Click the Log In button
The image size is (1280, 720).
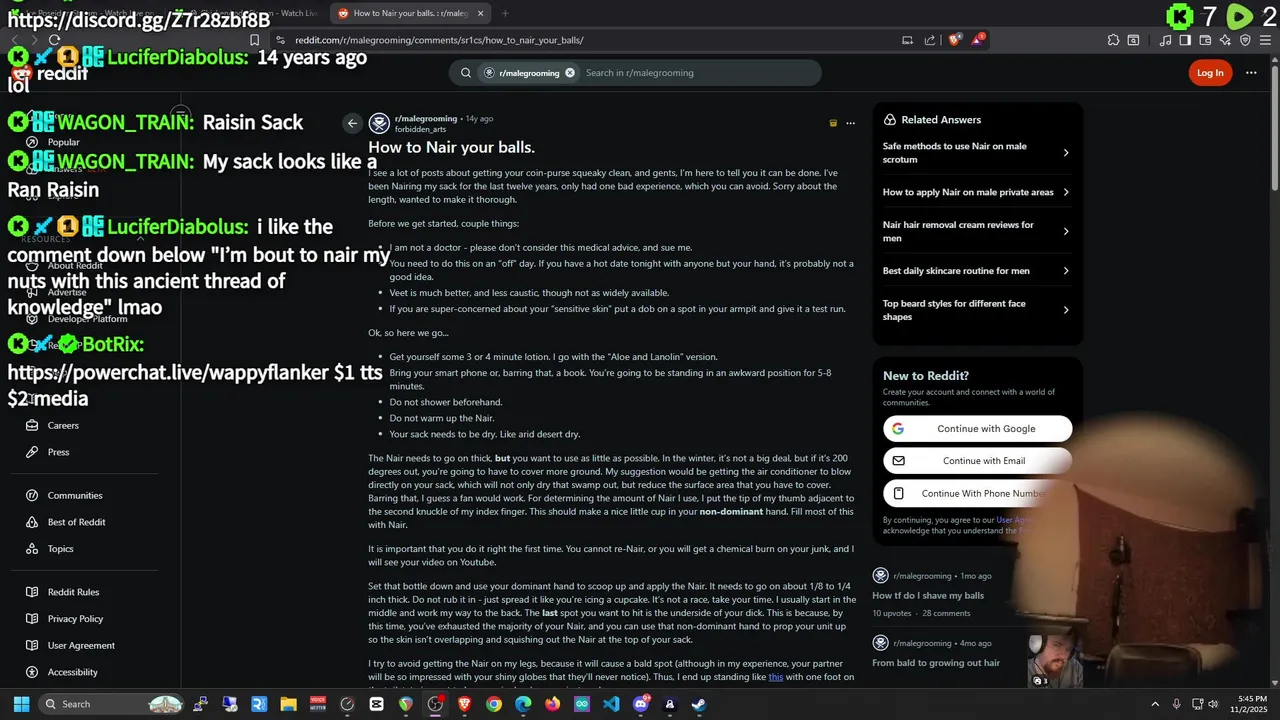point(1210,72)
